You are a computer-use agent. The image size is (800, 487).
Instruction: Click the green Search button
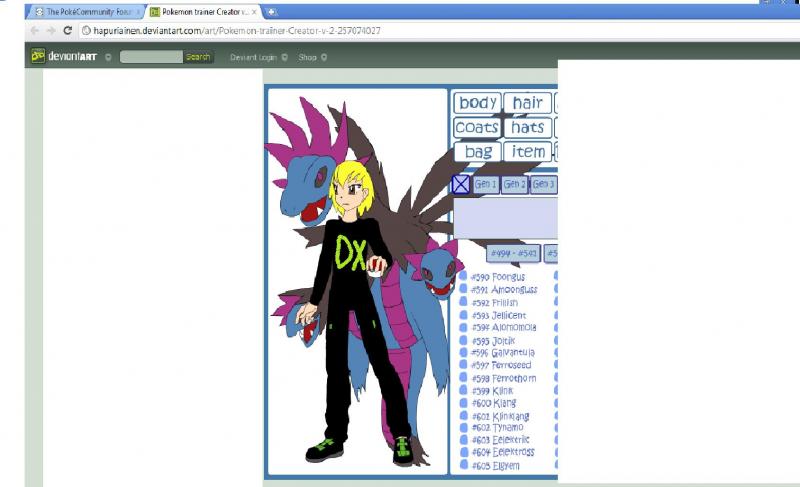pos(198,57)
